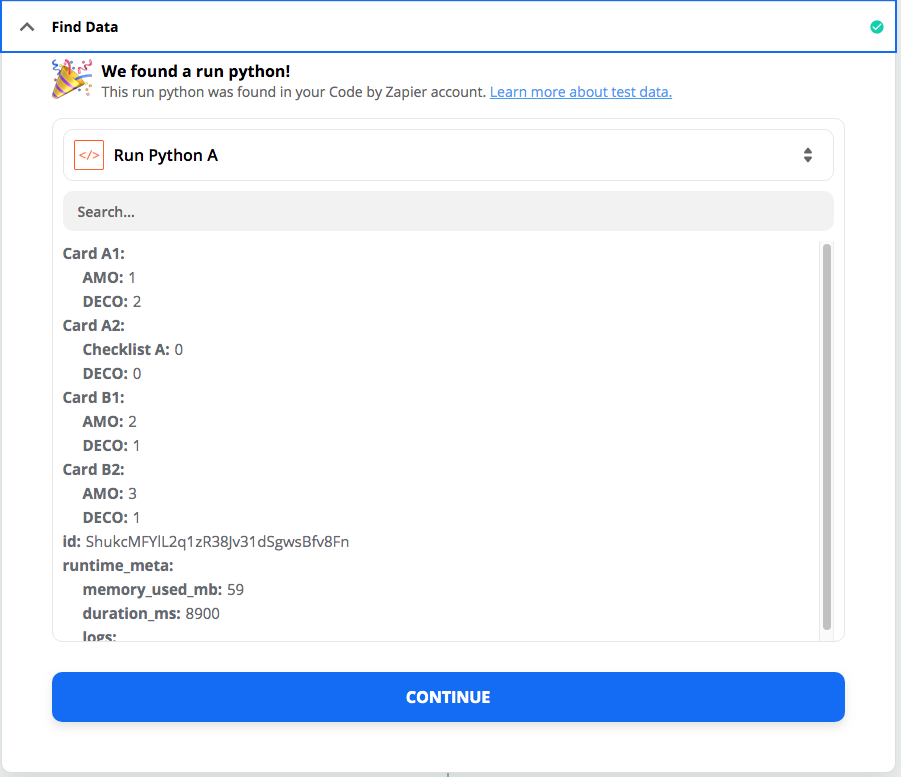
Task: Click the id ShukcMFYlL2q1zR38Jv31dSgwsBfv8Fn row
Action: point(206,542)
